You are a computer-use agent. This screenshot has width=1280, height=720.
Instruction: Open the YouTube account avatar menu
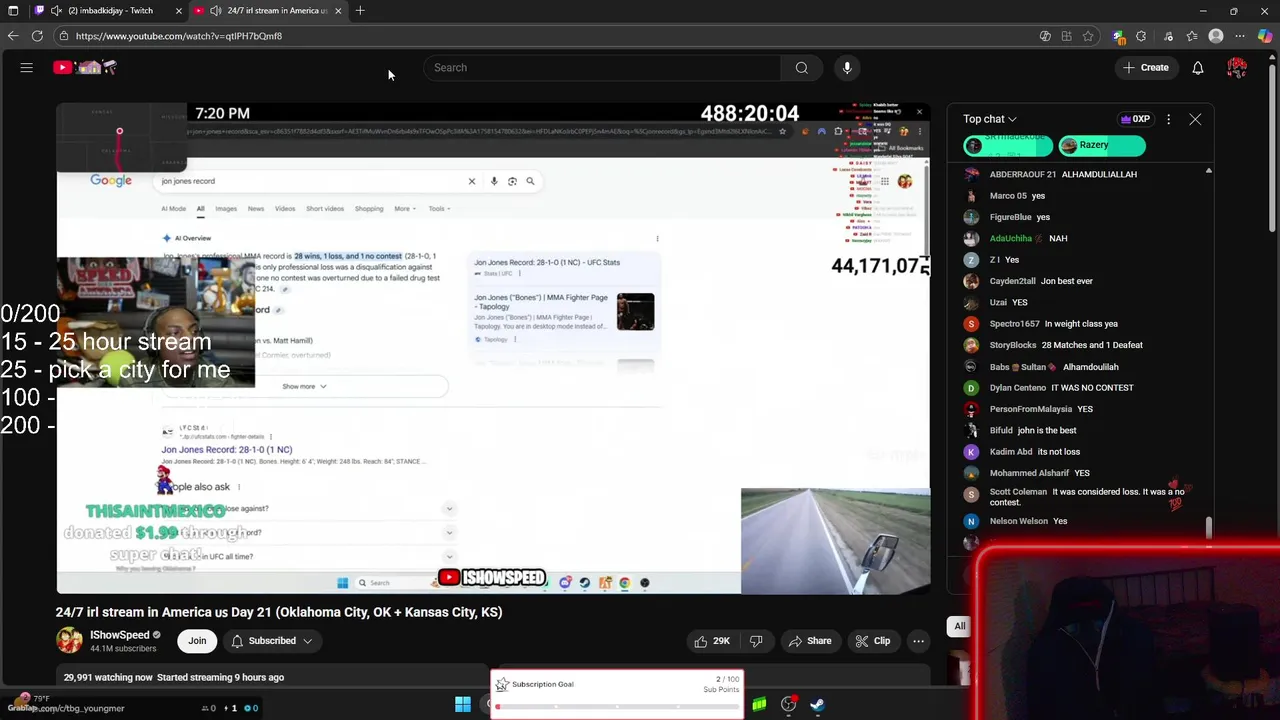[x=1237, y=68]
